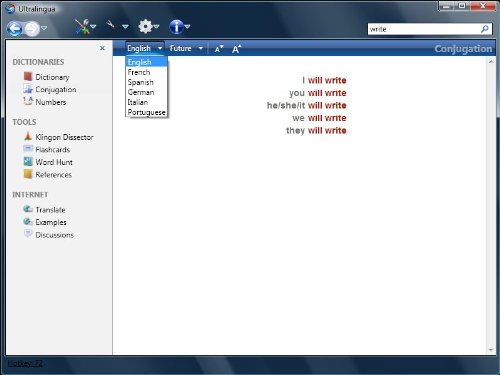Click the magnifying glass search icon
500x375 pixels.
(x=485, y=29)
